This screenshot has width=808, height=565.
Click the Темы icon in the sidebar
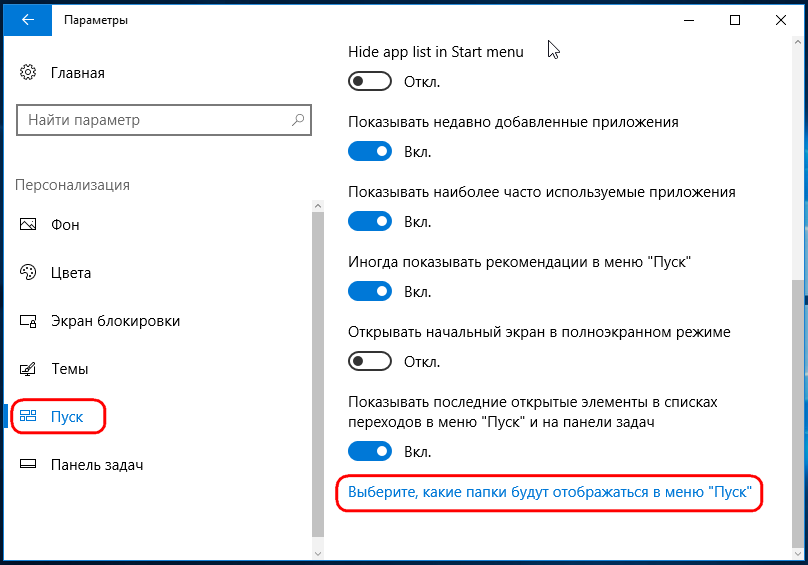(28, 369)
